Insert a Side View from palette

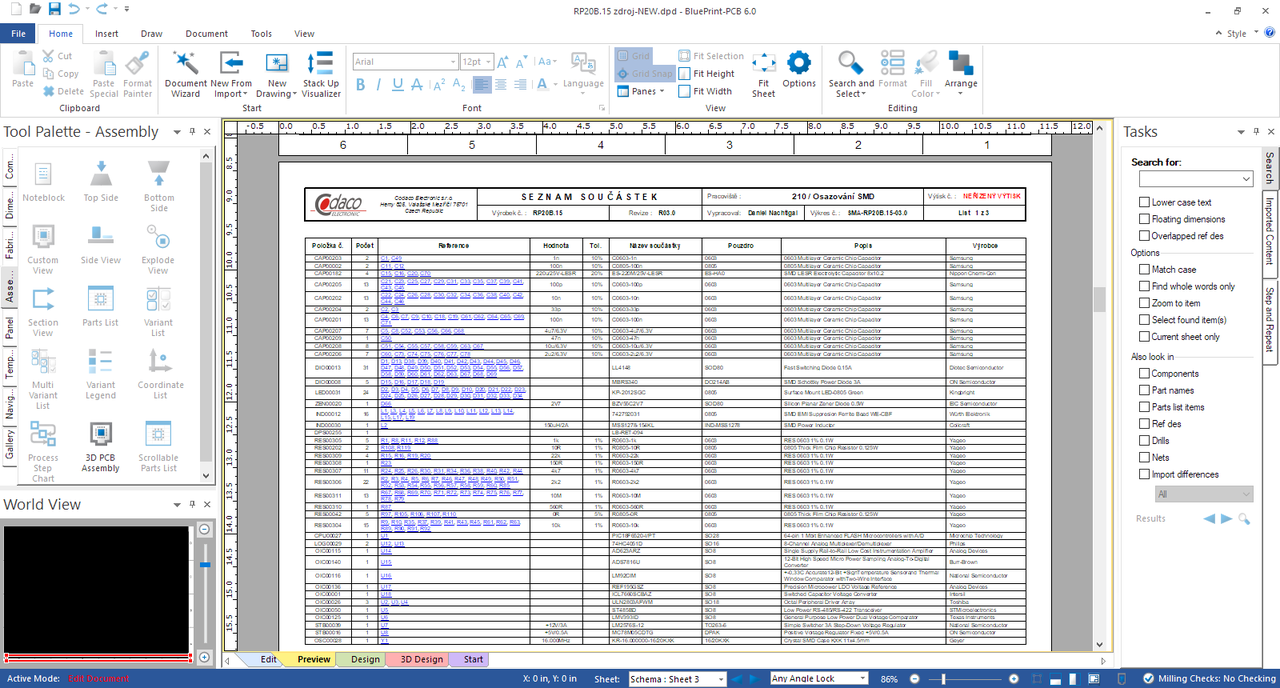(x=100, y=244)
